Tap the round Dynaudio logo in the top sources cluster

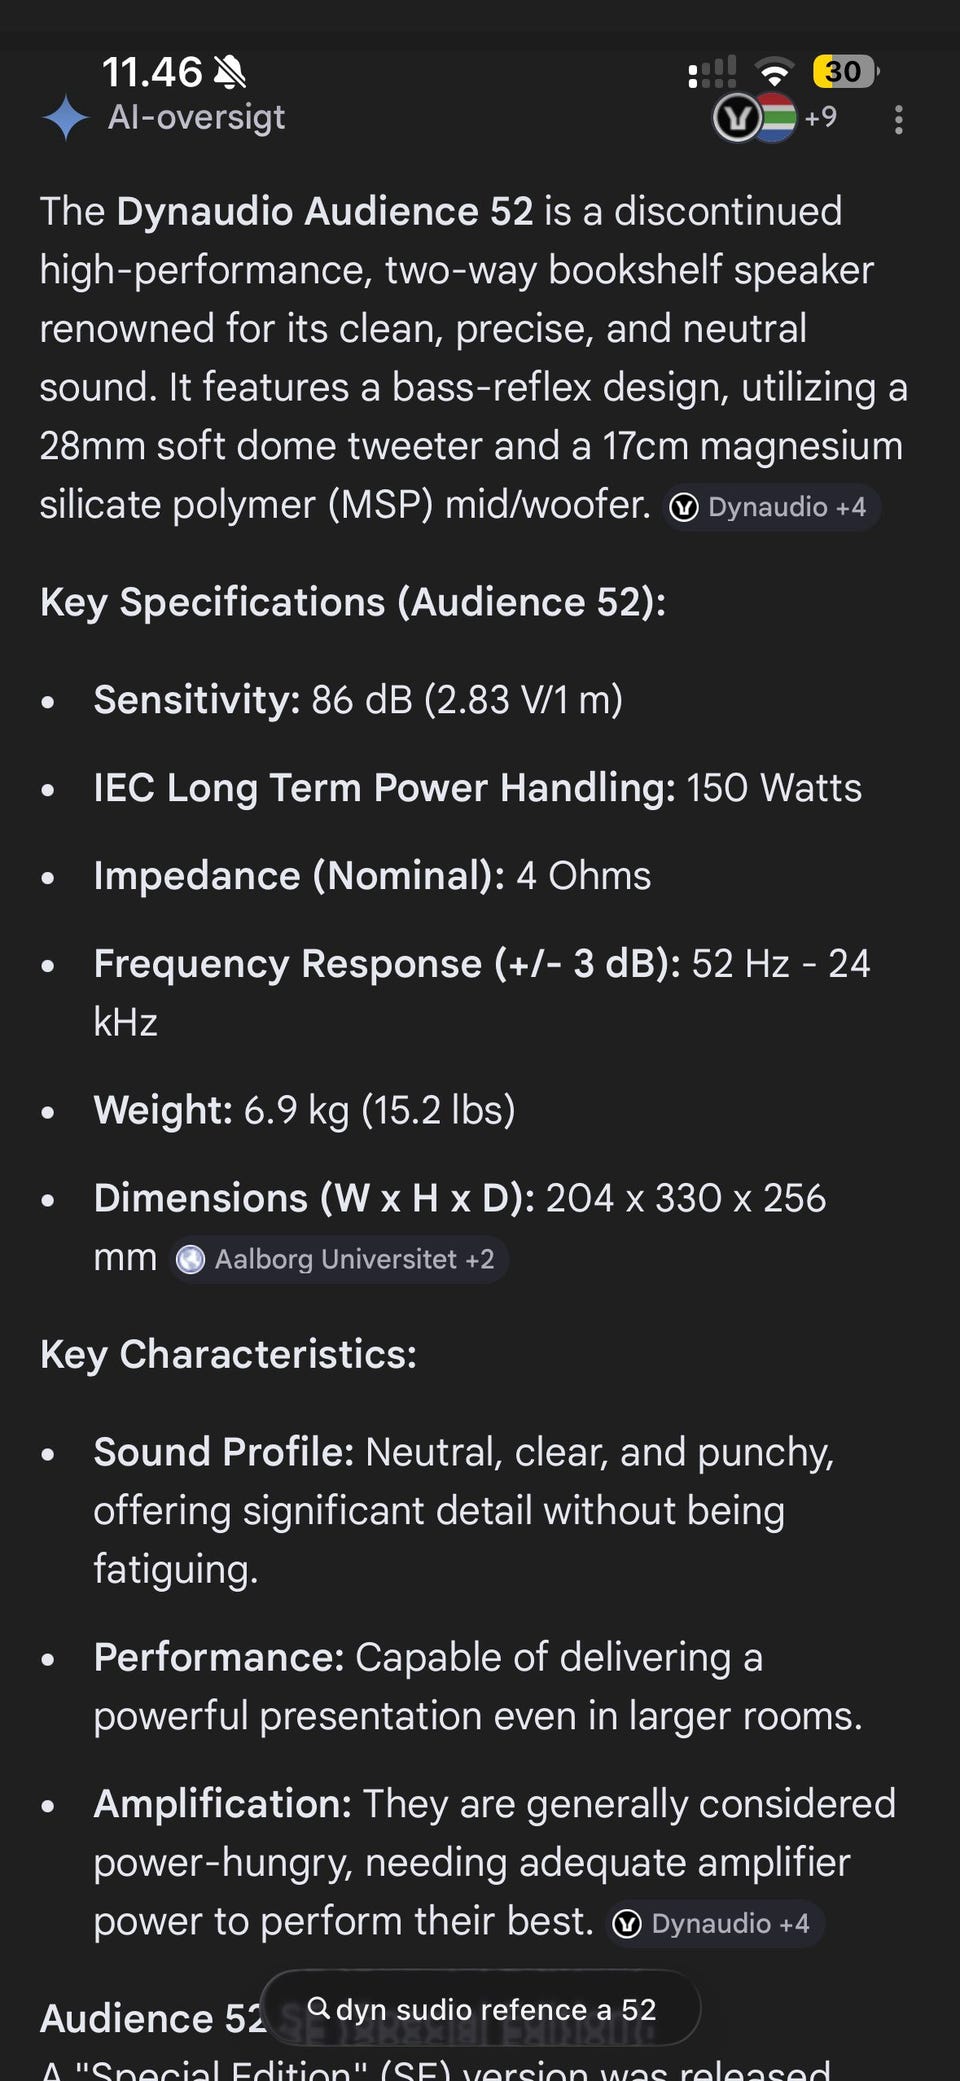pyautogui.click(x=737, y=119)
